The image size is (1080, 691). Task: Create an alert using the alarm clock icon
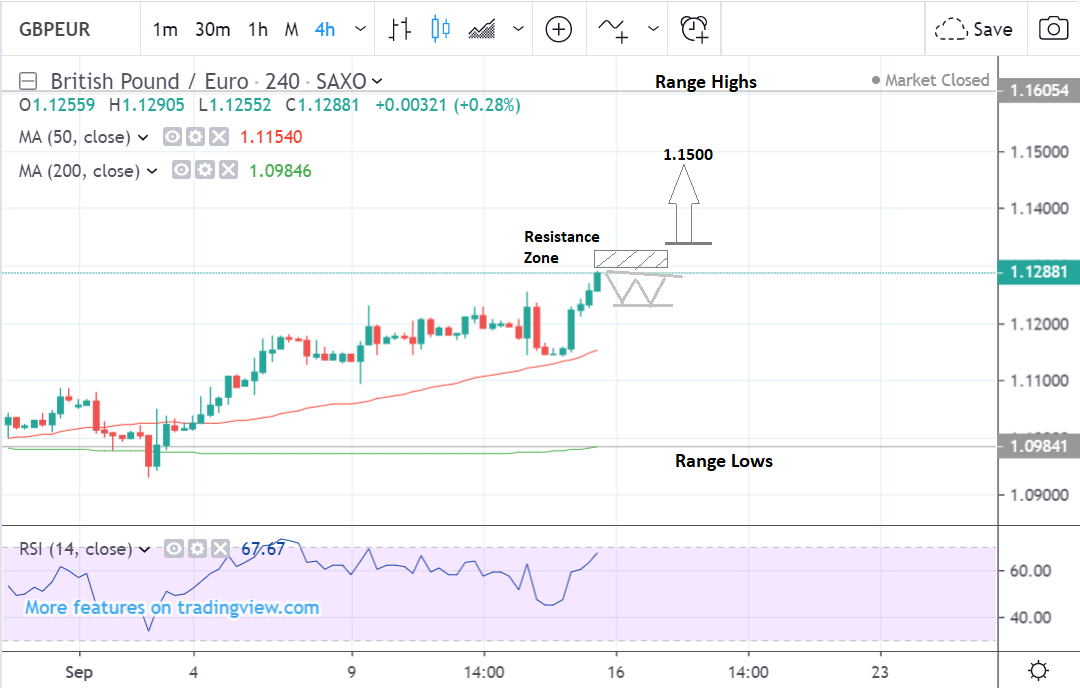pyautogui.click(x=693, y=28)
